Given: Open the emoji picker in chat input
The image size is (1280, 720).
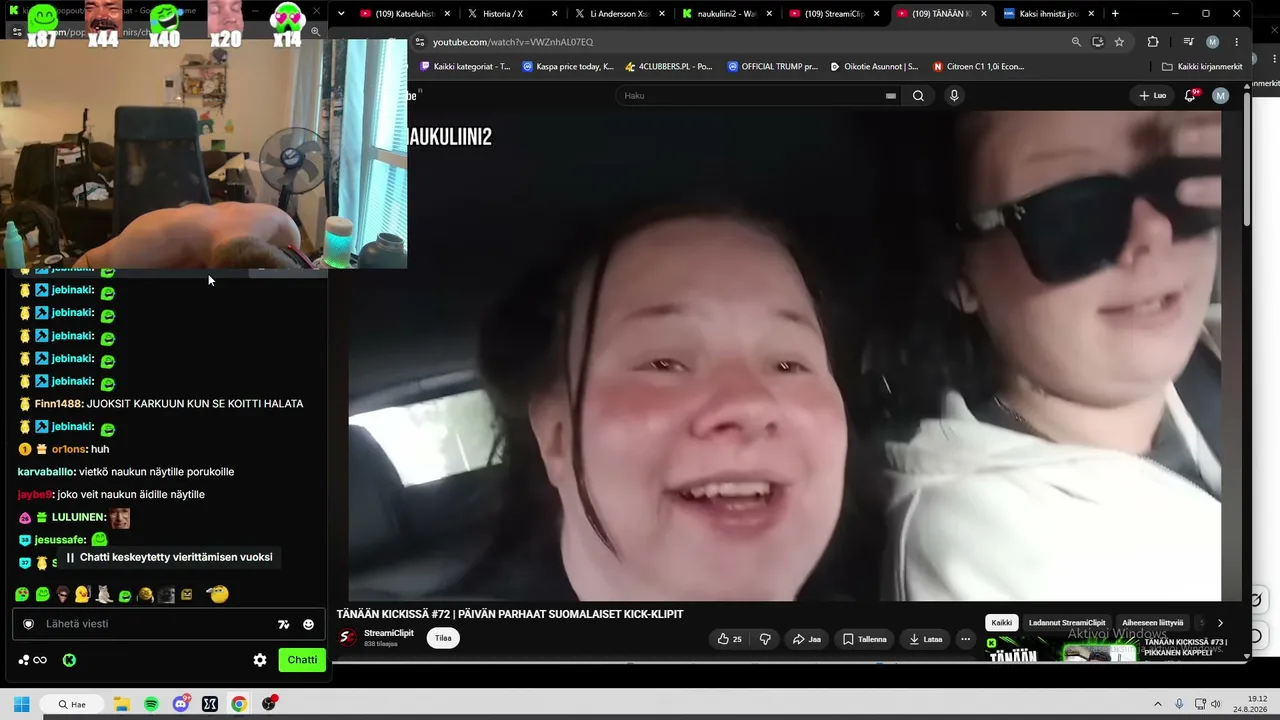Looking at the screenshot, I should pos(308,624).
